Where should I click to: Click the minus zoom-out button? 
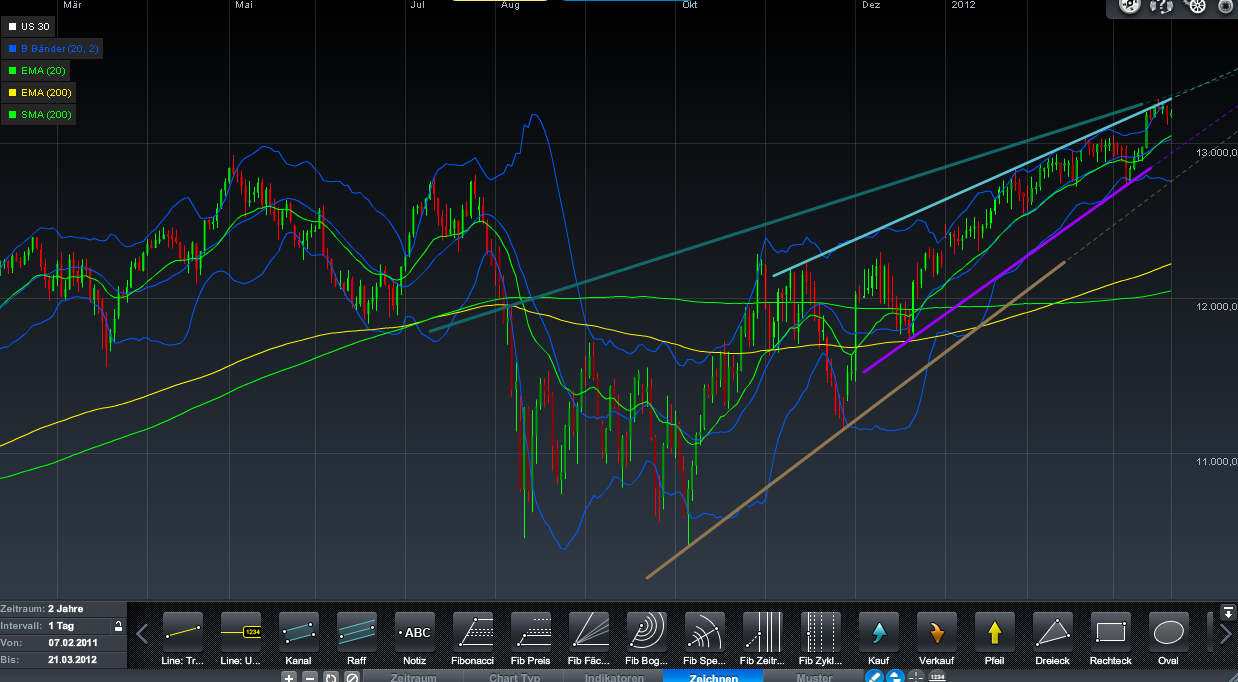tap(310, 677)
